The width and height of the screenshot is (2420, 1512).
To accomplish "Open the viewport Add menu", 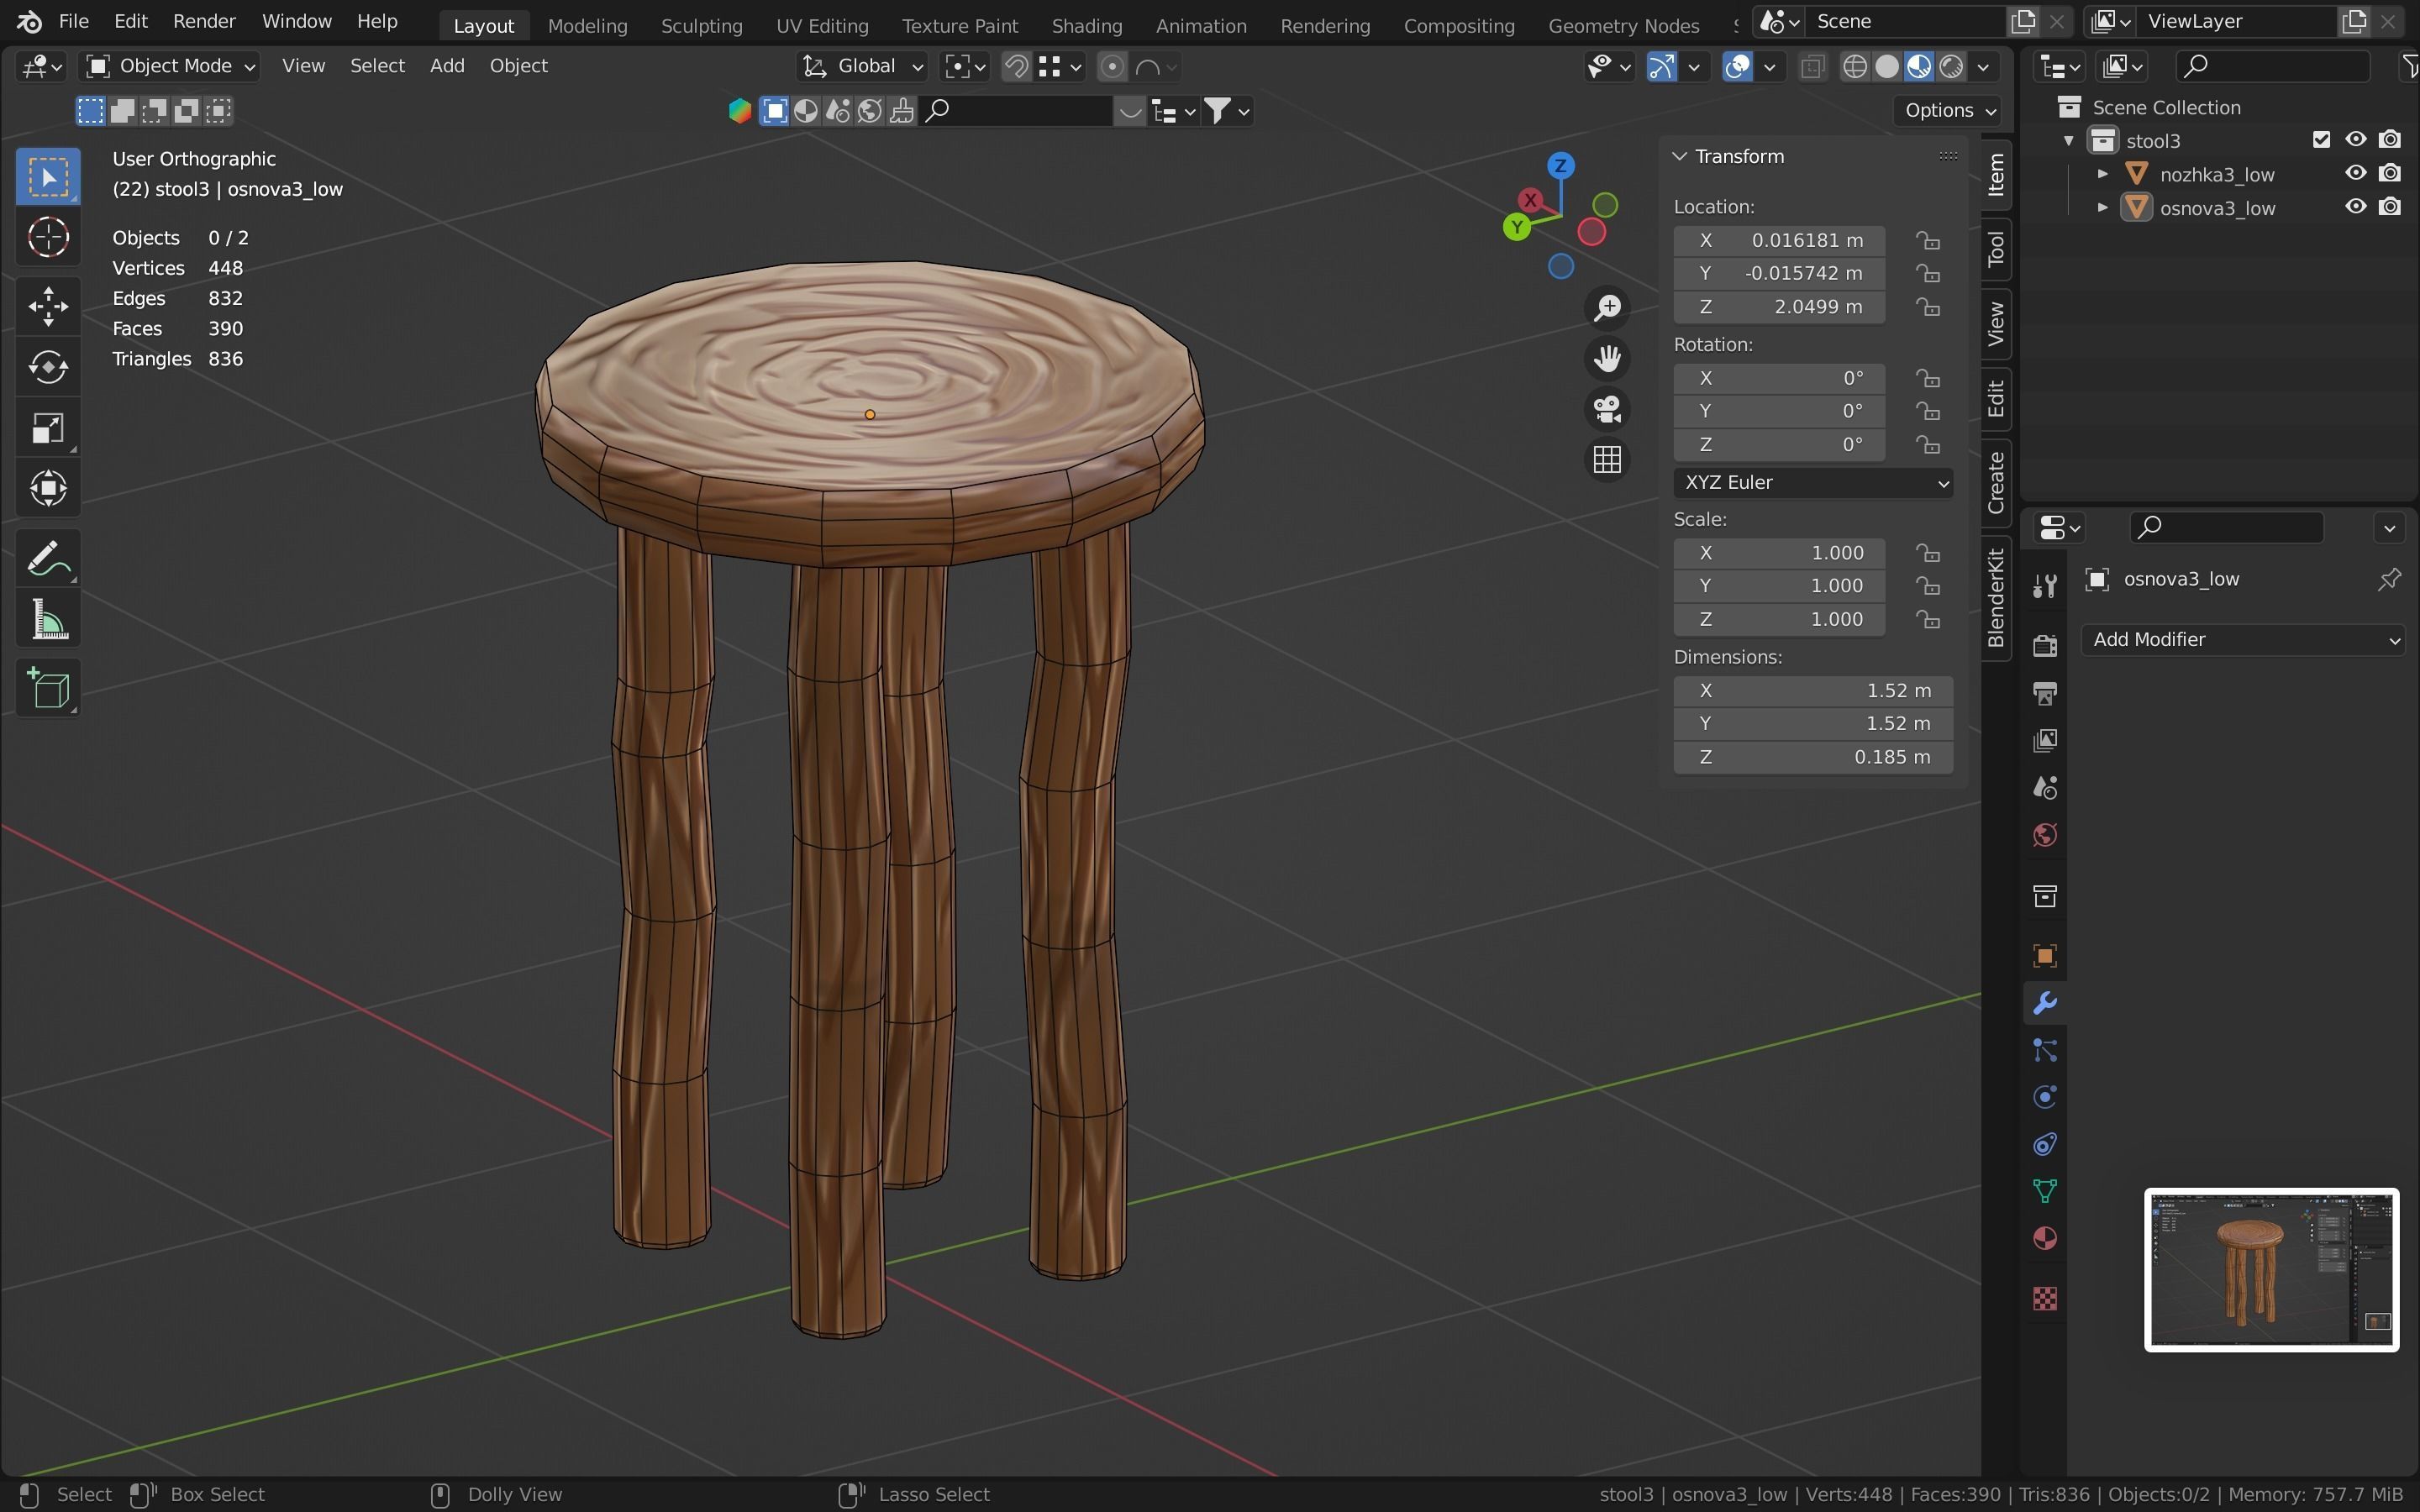I will pos(447,66).
